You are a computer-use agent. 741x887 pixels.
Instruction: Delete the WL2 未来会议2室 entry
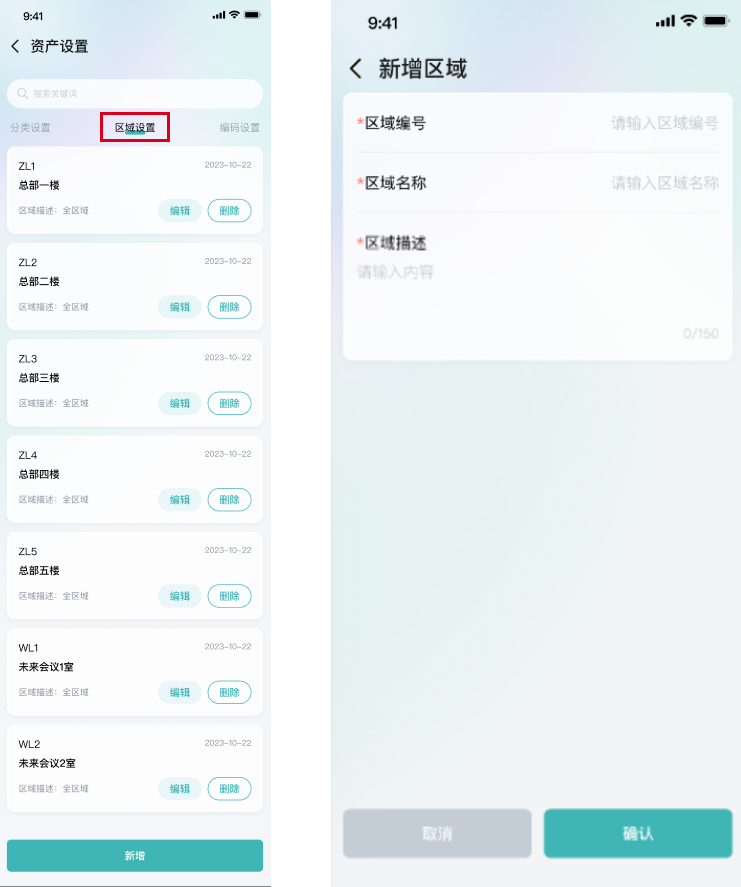229,789
